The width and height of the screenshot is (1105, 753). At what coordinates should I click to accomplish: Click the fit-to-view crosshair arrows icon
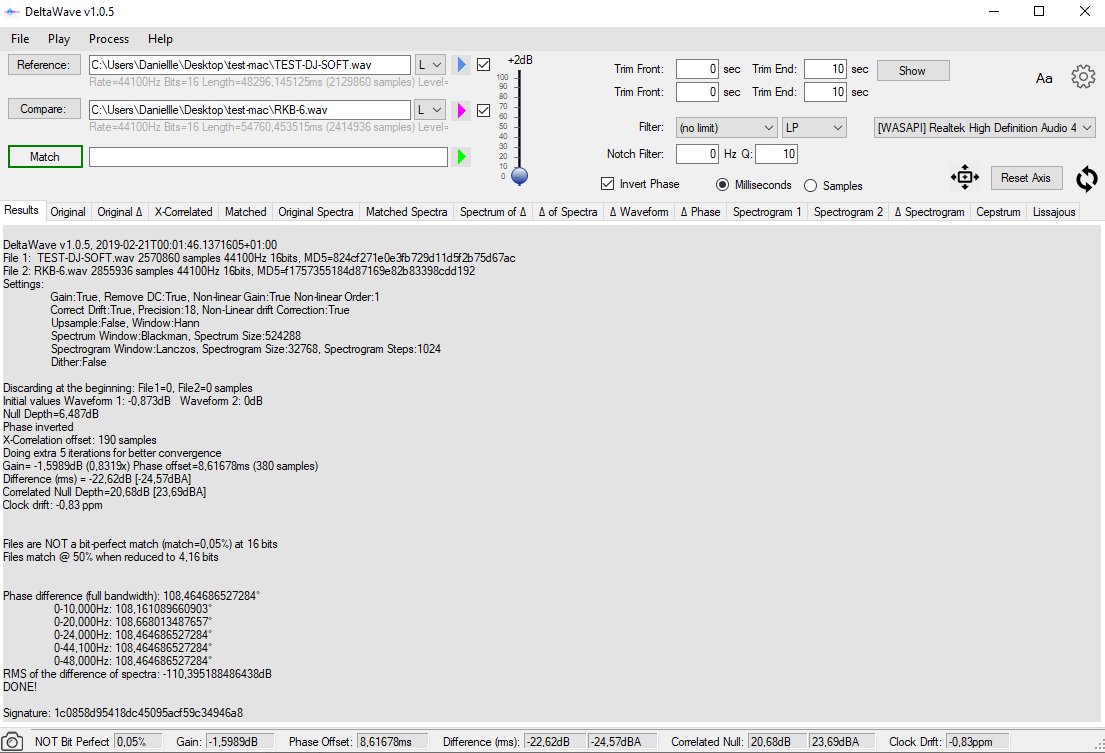coord(965,177)
